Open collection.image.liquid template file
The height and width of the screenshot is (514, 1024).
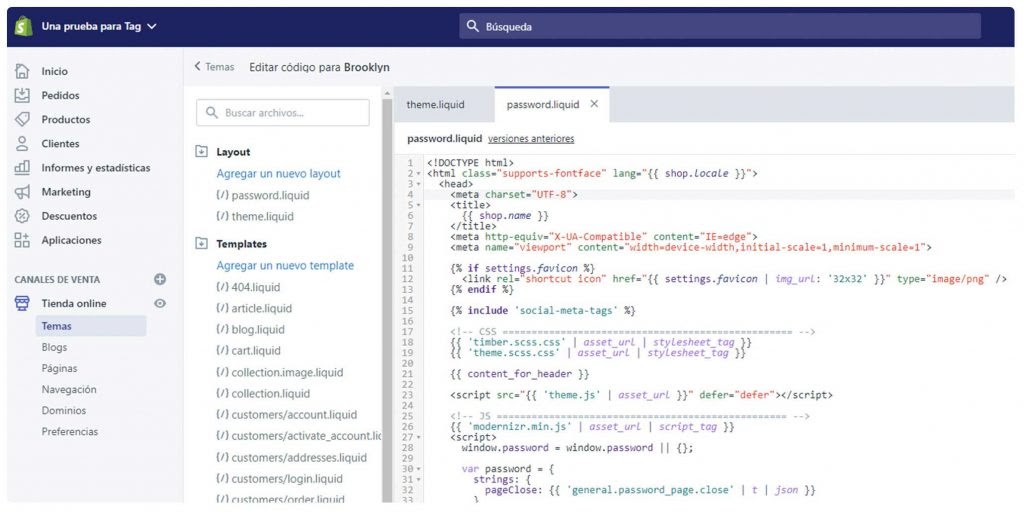pyautogui.click(x=280, y=372)
